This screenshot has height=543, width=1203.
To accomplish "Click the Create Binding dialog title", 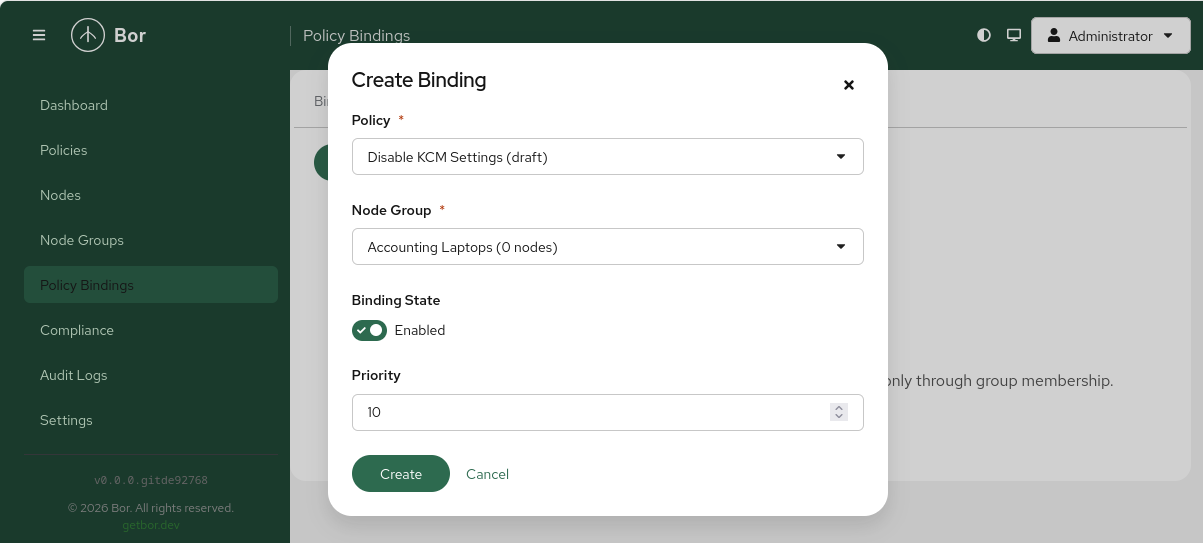I will point(419,80).
